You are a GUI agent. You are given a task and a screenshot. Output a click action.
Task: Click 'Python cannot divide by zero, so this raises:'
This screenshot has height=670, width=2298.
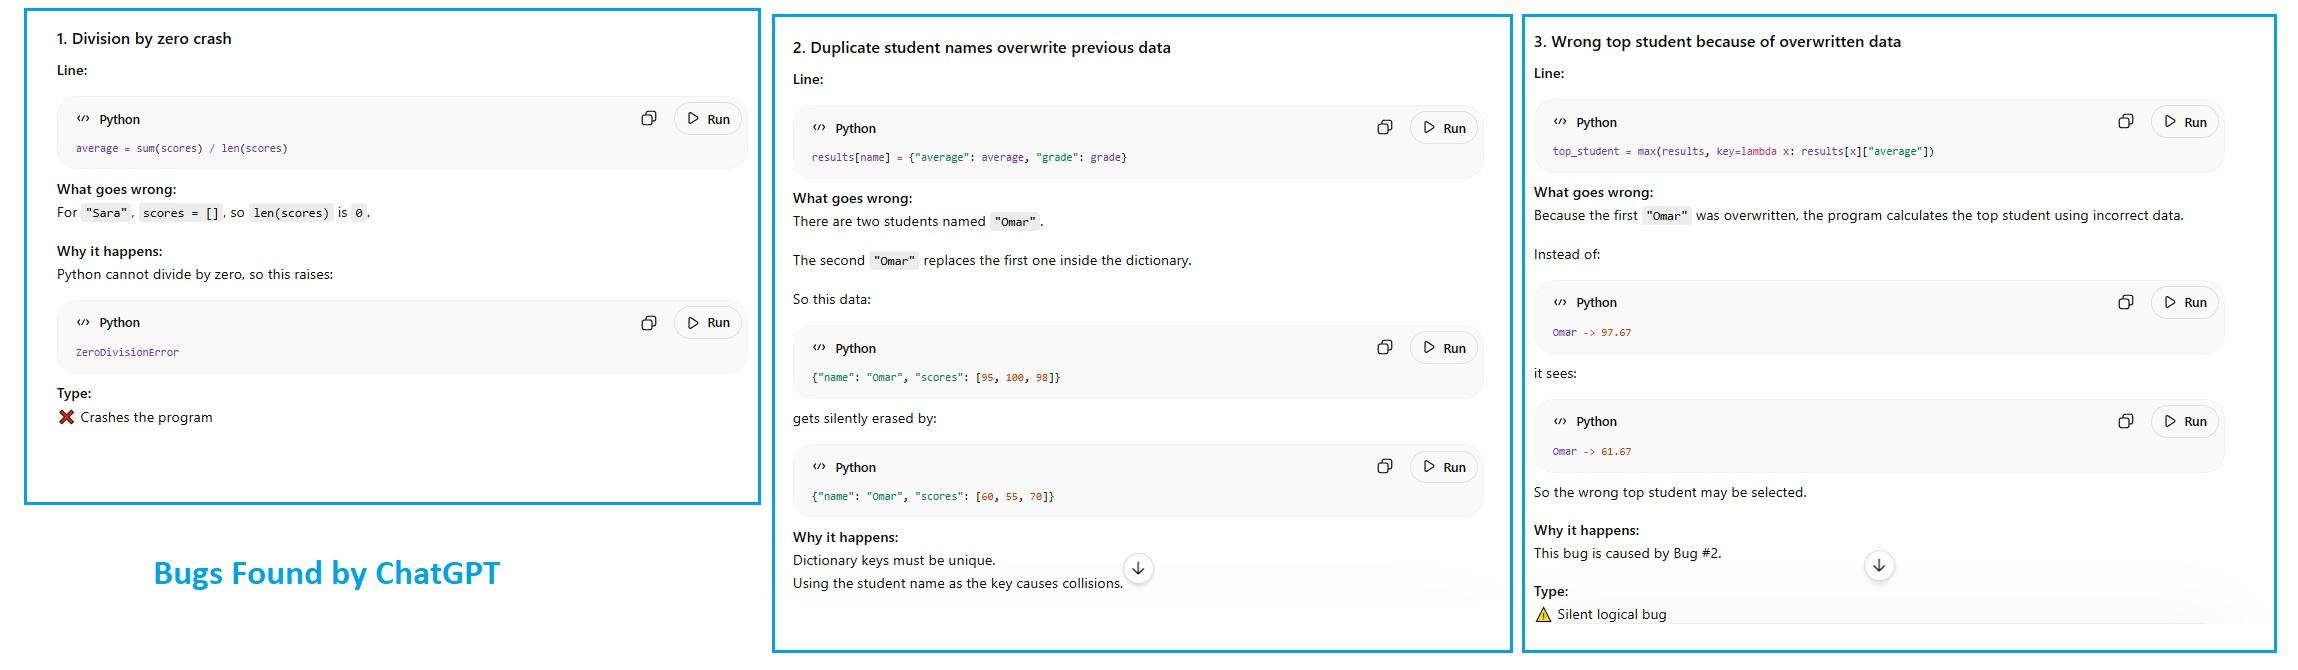point(195,274)
